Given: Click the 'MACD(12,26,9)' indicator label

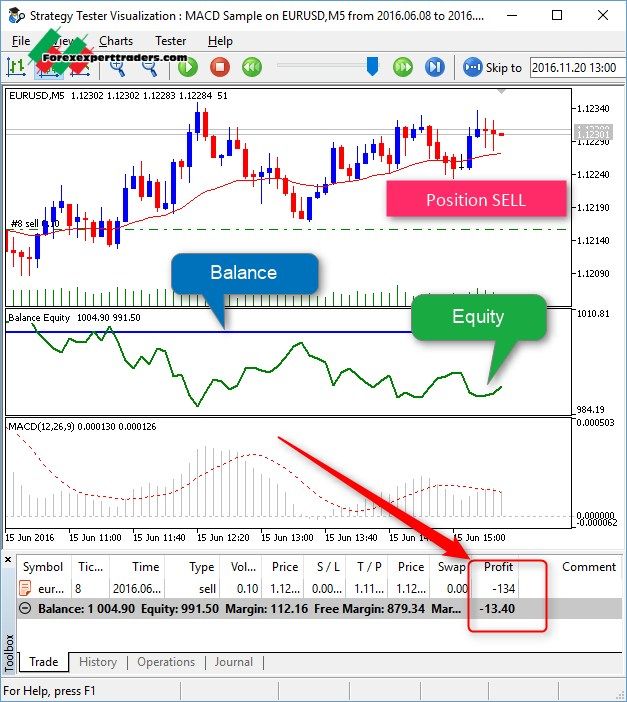Looking at the screenshot, I should click(41, 426).
